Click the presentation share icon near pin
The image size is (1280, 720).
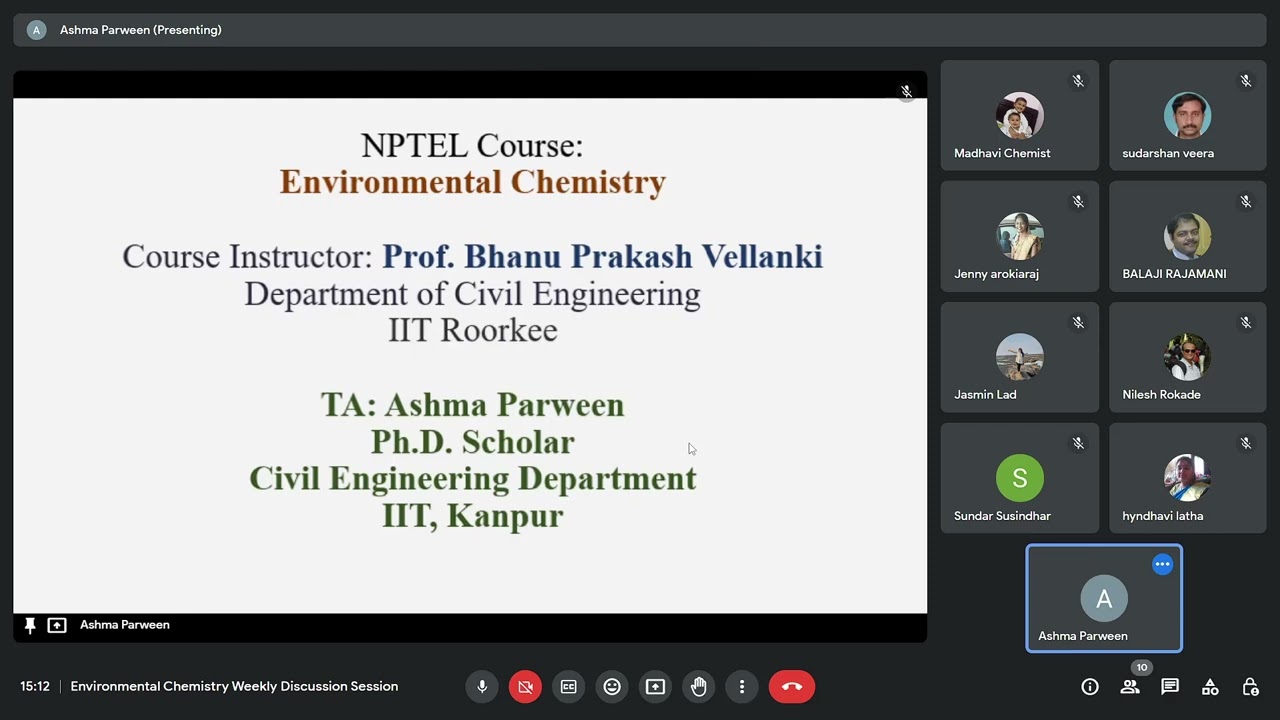(57, 625)
